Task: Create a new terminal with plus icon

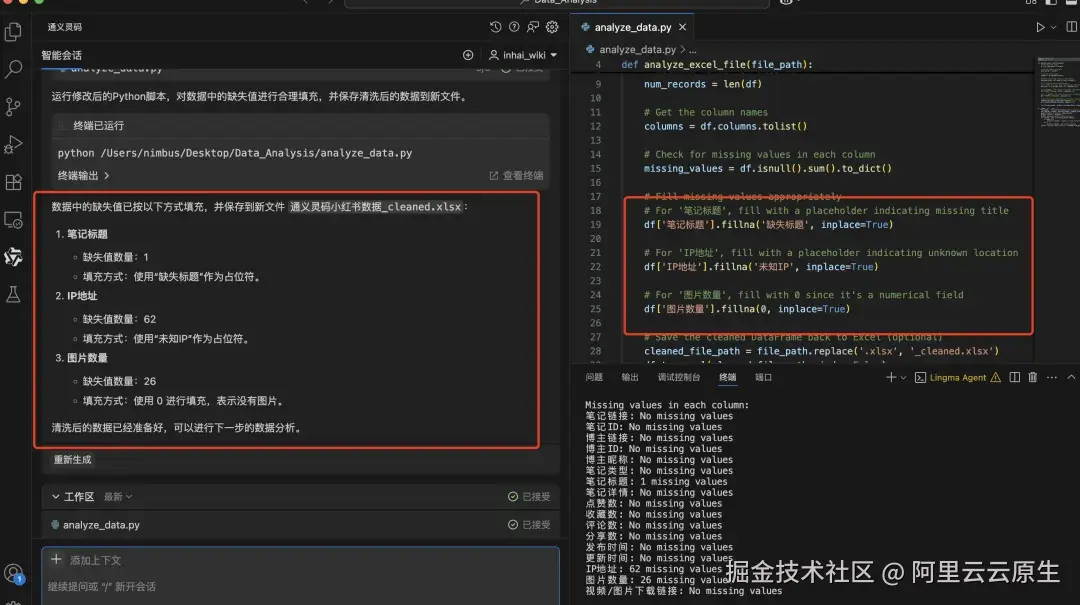Action: click(x=891, y=377)
